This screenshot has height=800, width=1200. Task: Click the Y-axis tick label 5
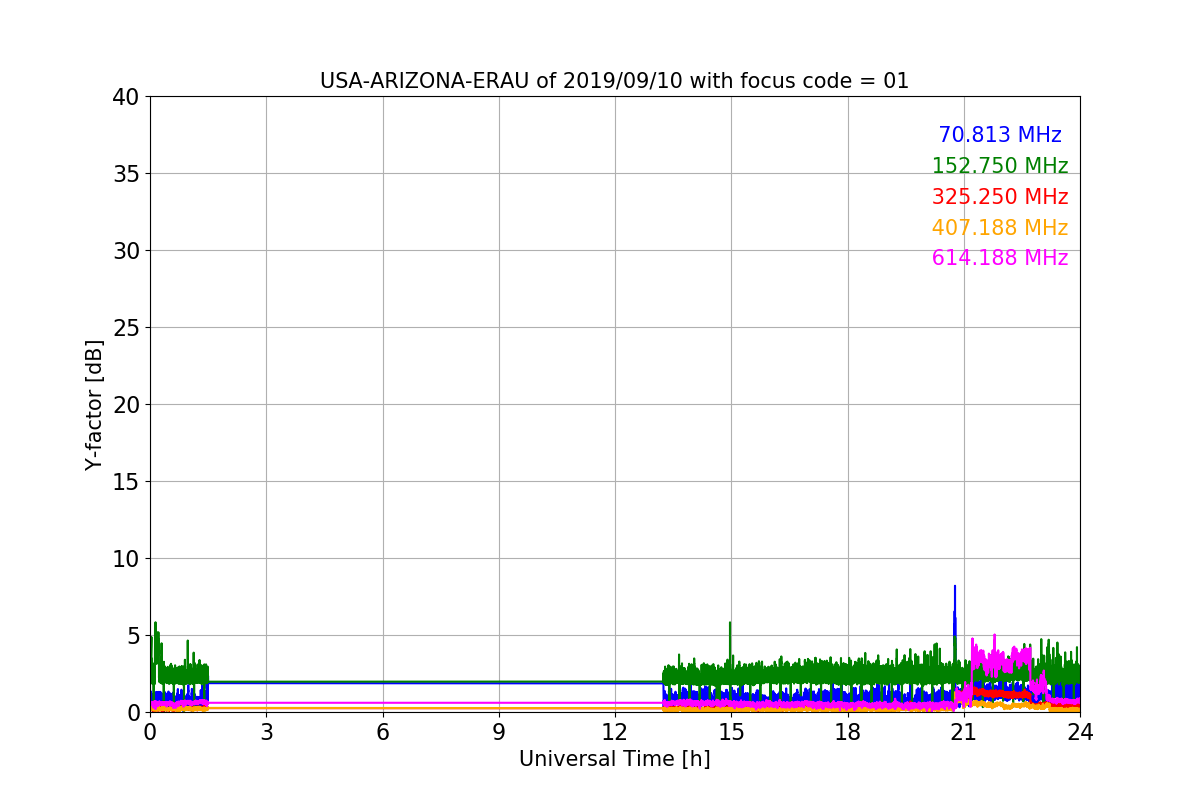pyautogui.click(x=132, y=636)
